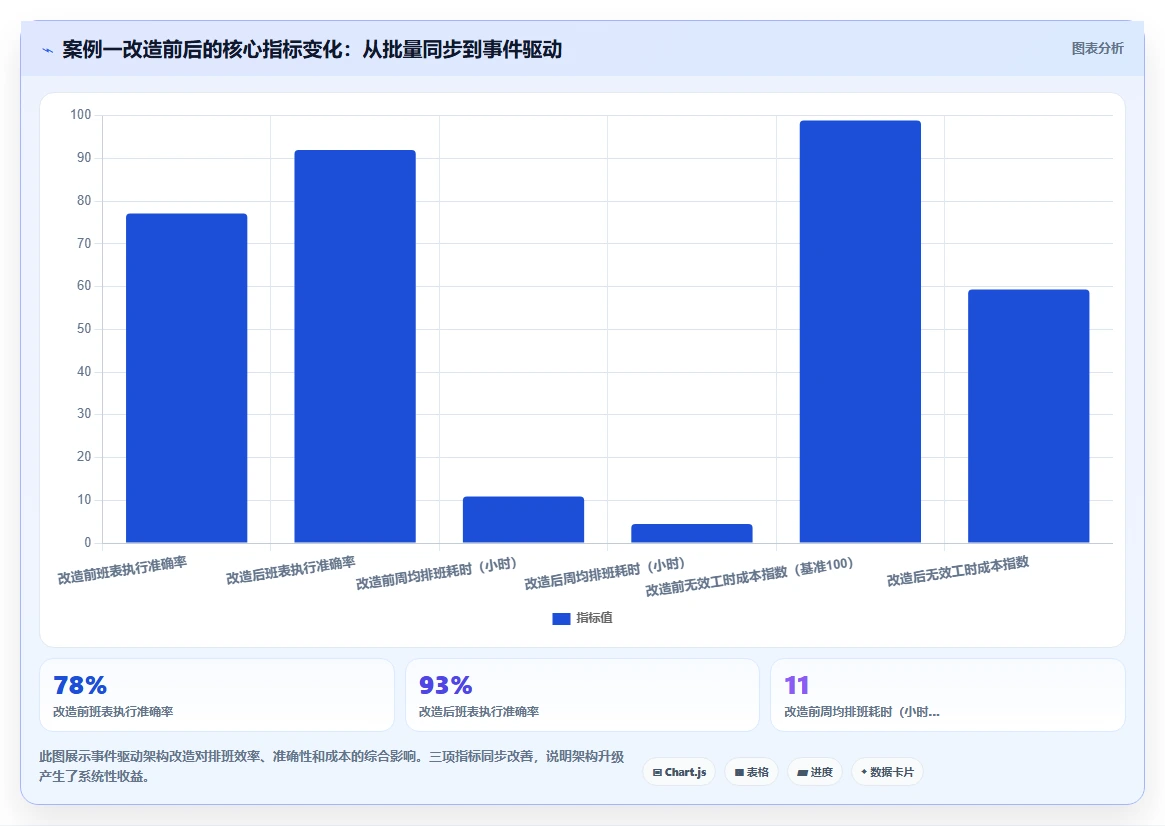Viewport: 1165px width, 826px height.
Task: Open the 78% data card
Action: click(x=216, y=695)
